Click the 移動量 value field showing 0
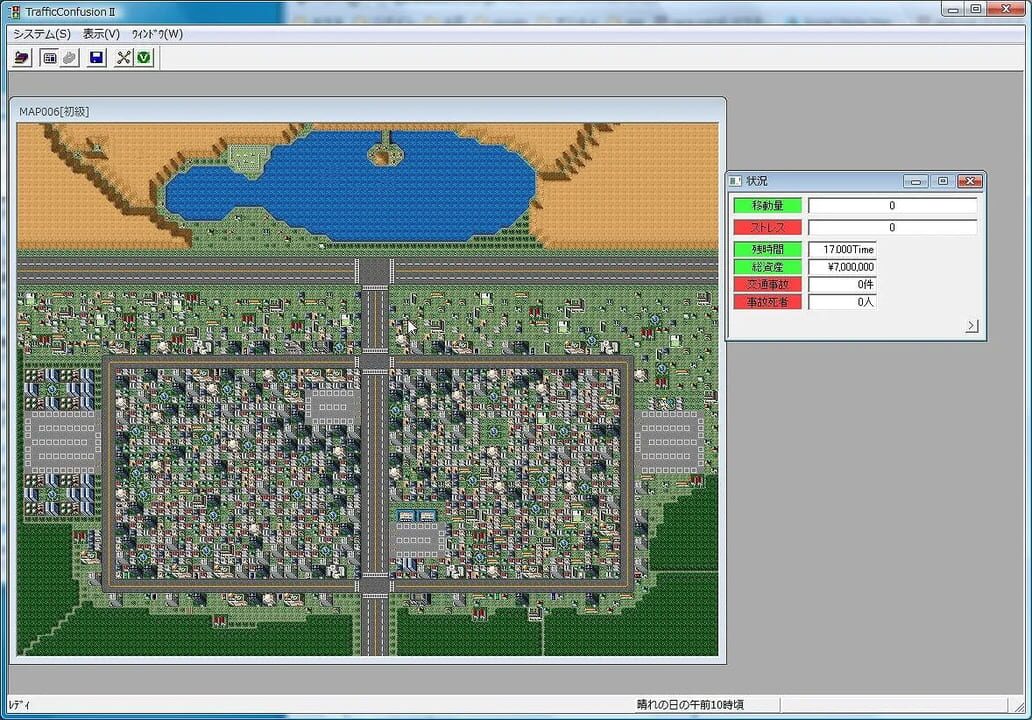This screenshot has height=720, width=1032. [x=890, y=205]
